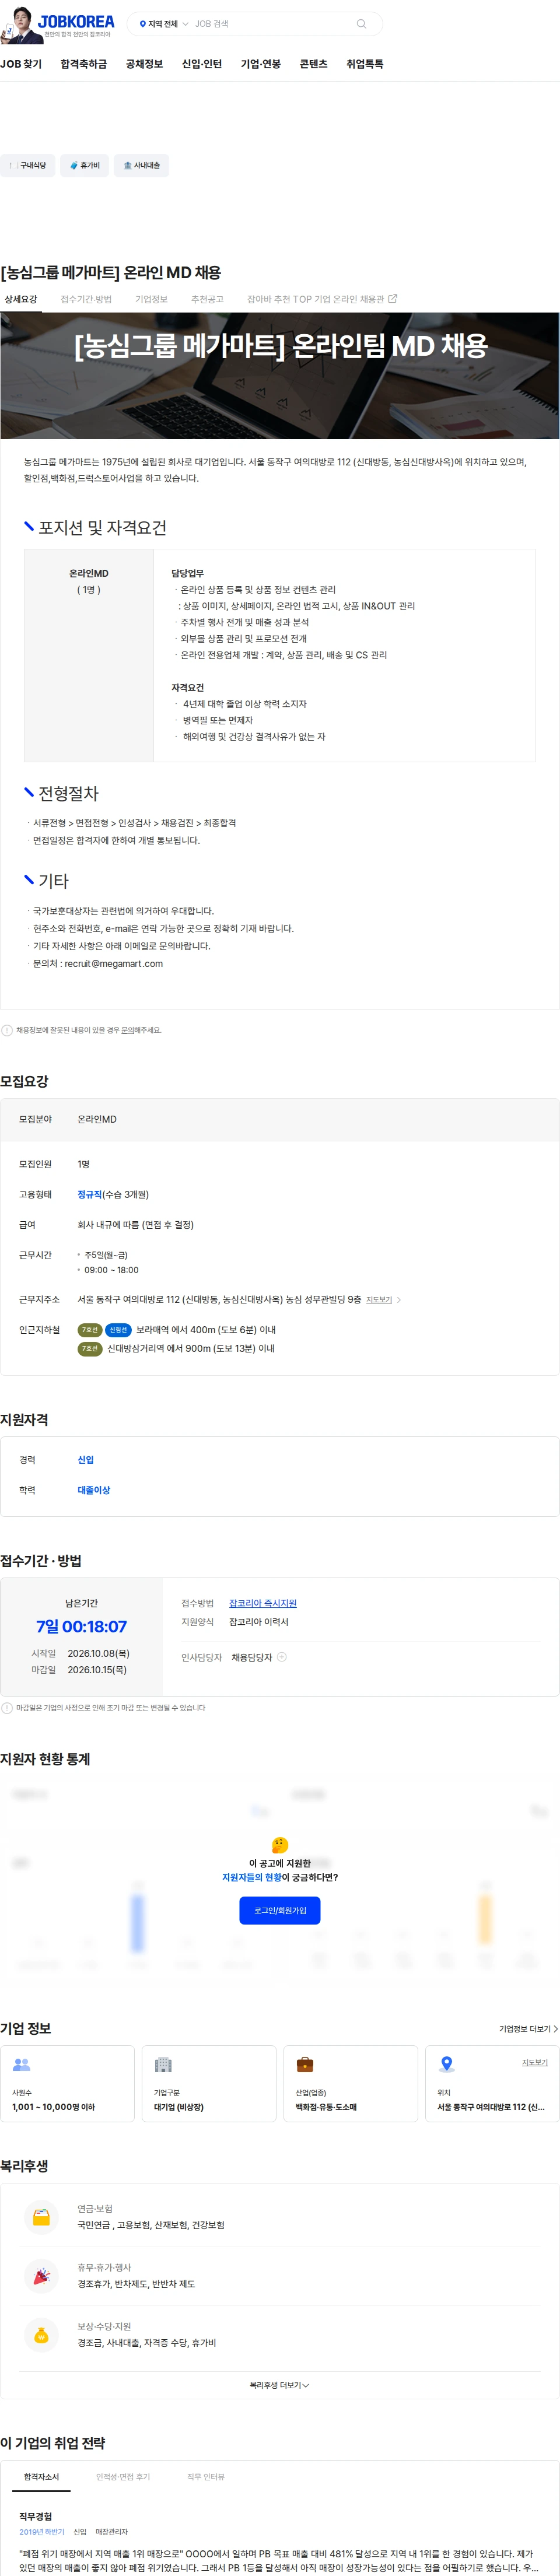560x2576 pixels.
Task: Click the thinking emoji in 지원자 현황
Action: coord(280,1845)
